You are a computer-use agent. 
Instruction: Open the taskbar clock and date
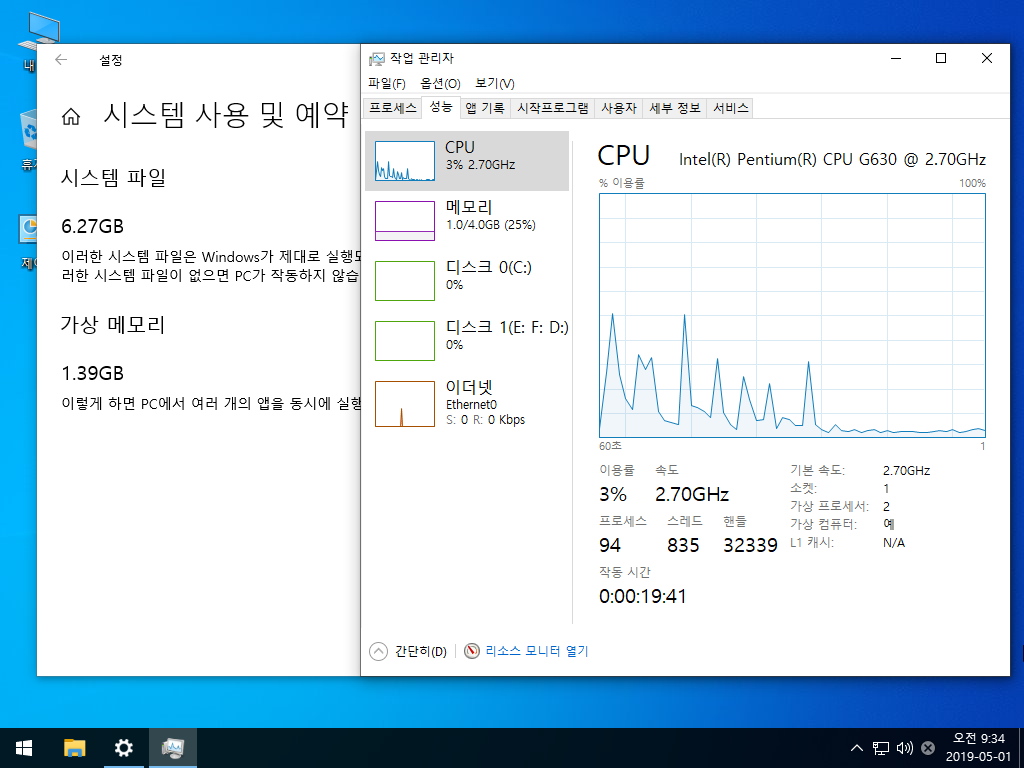coord(979,748)
